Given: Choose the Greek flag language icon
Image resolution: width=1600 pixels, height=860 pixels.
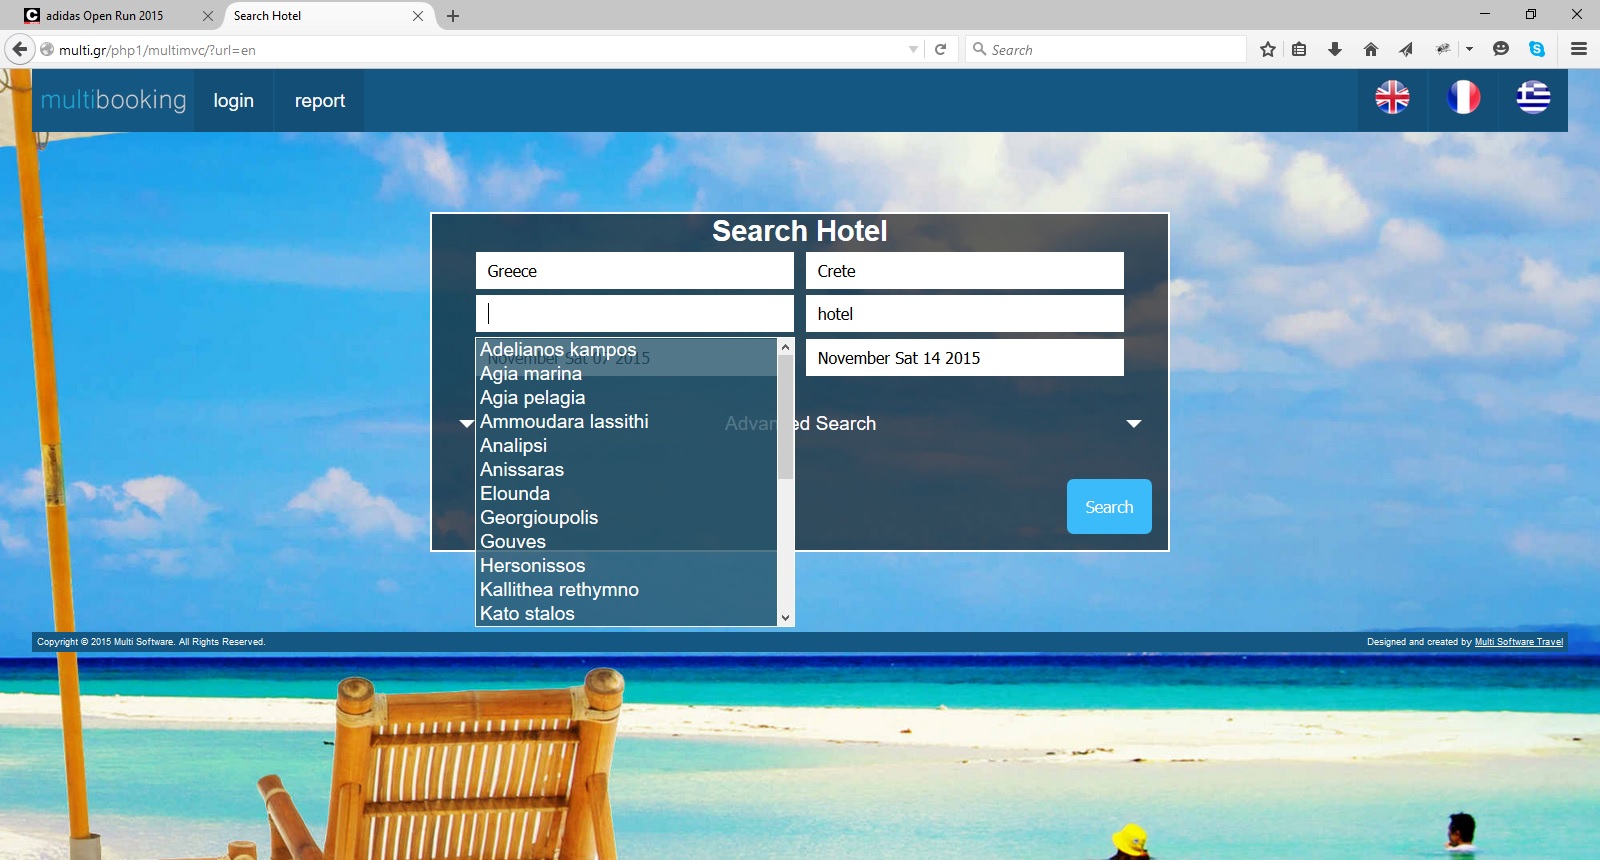Looking at the screenshot, I should point(1533,97).
